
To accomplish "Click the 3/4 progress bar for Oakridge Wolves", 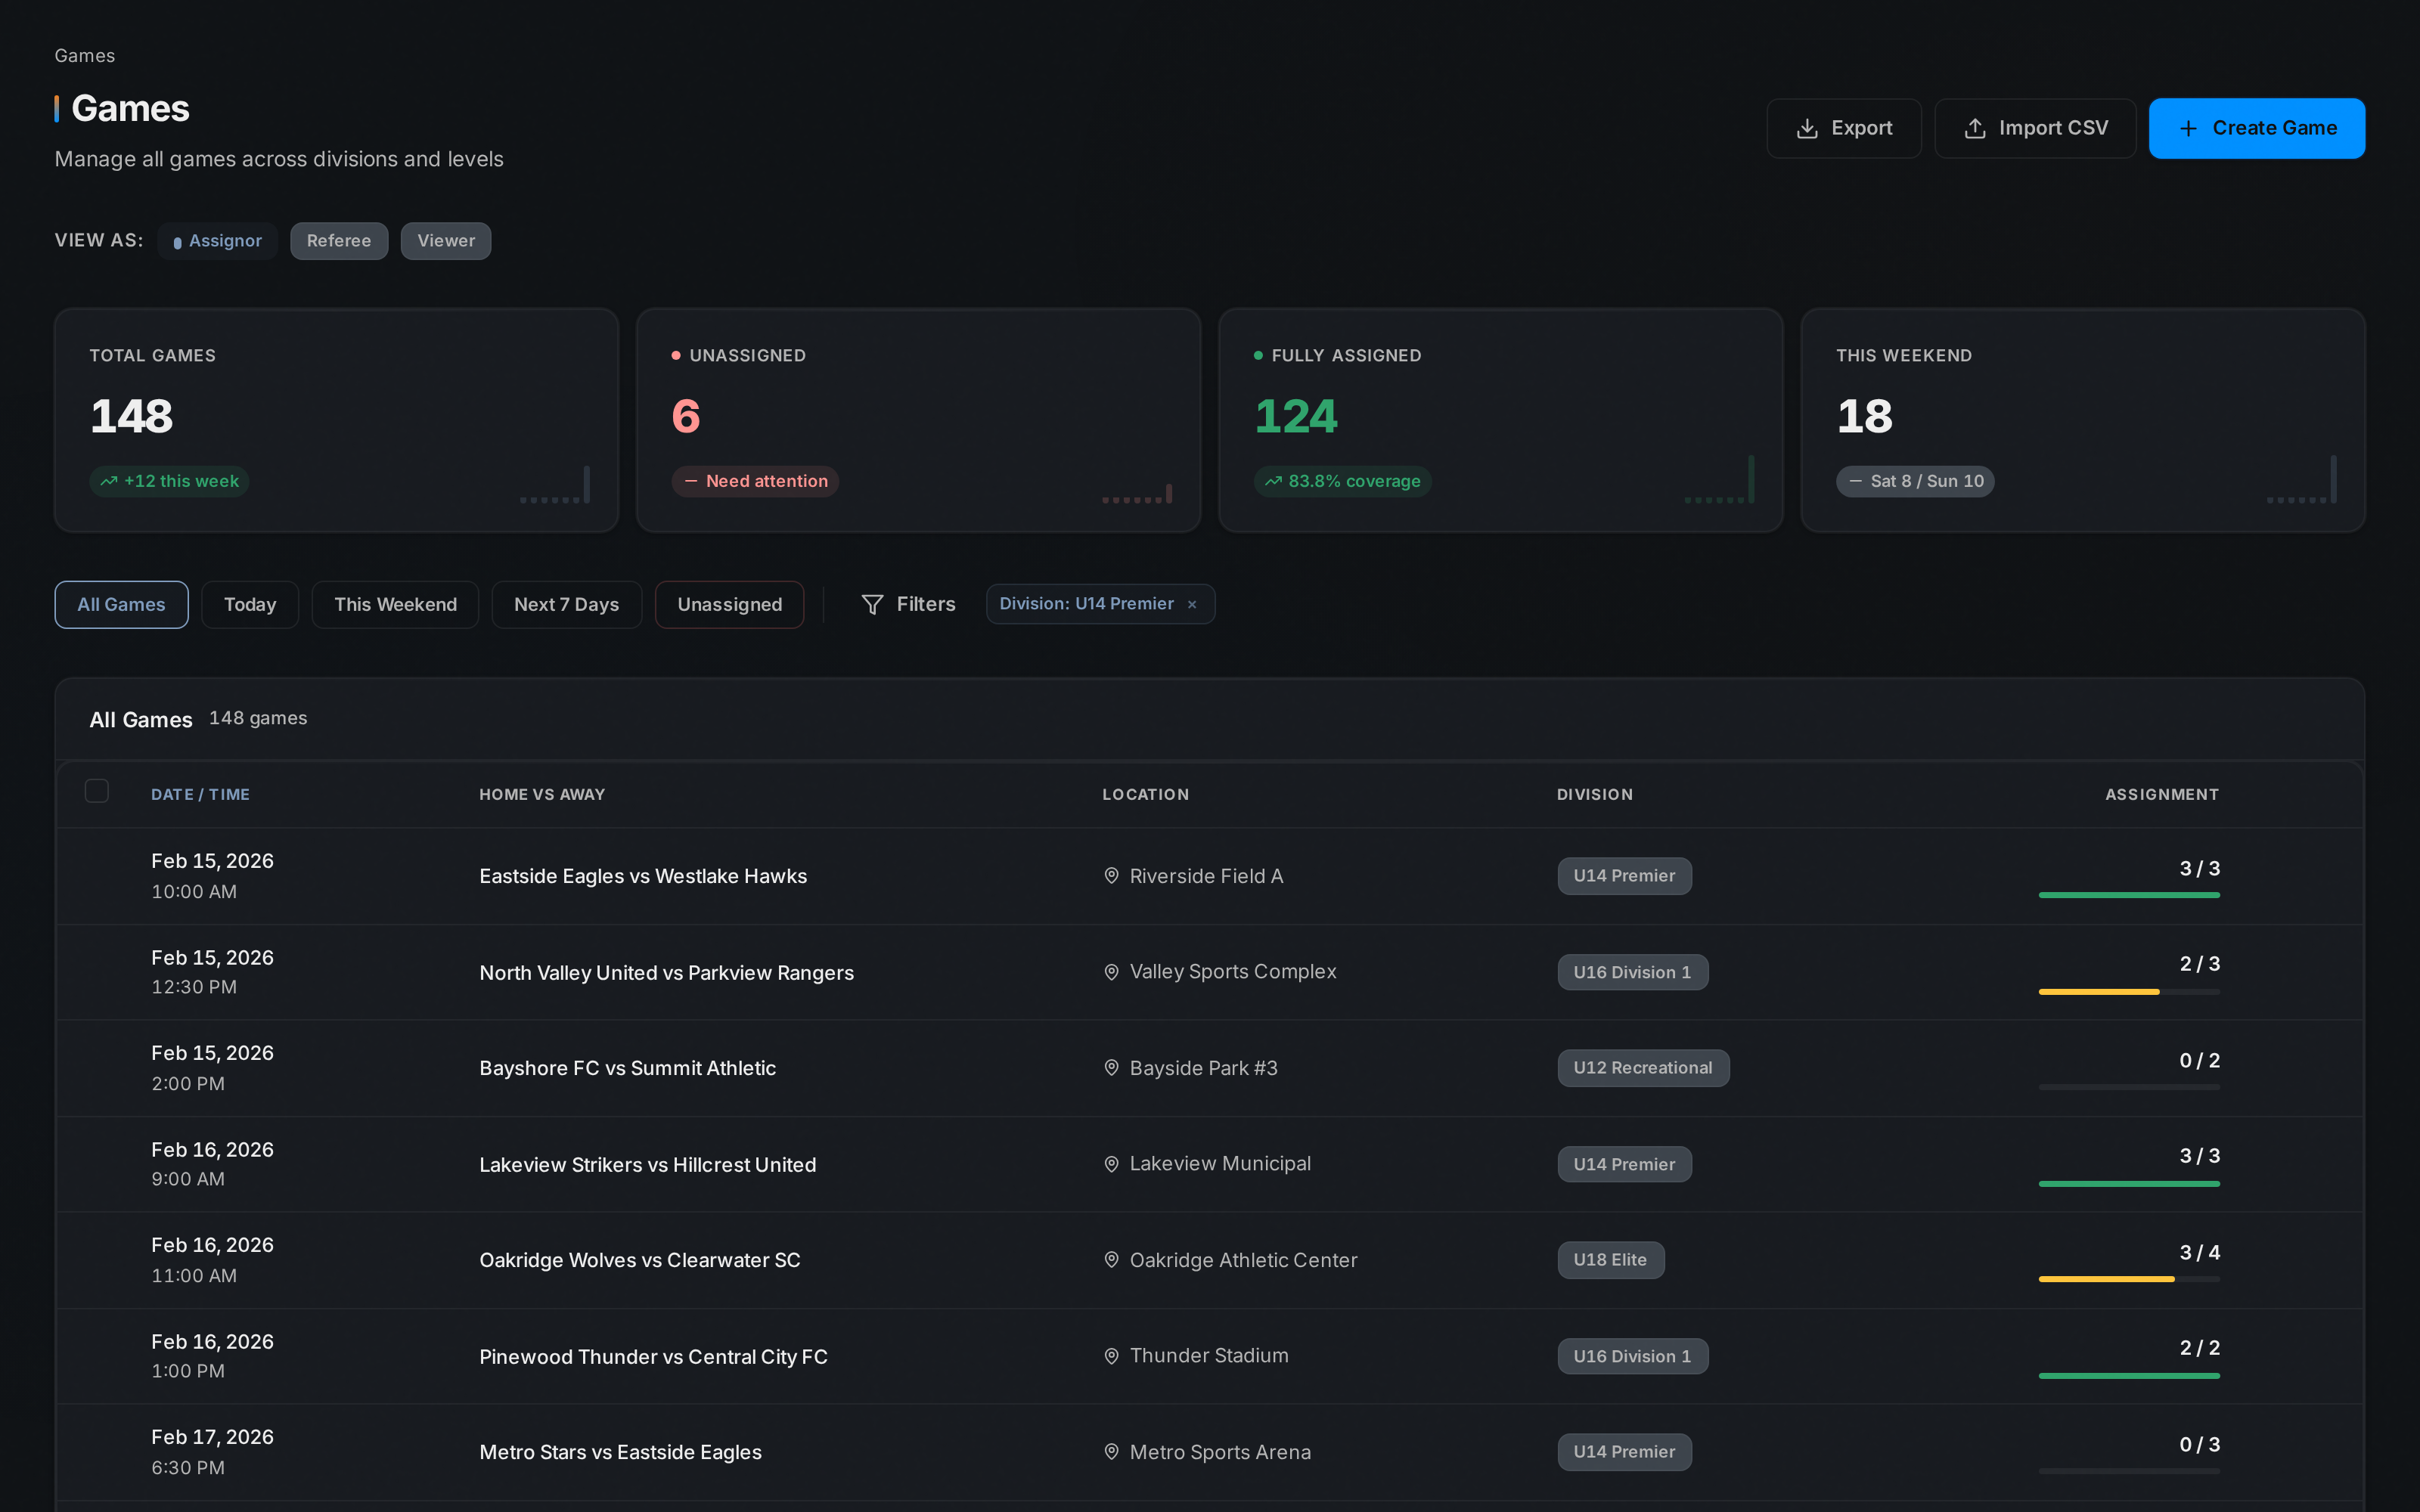I will pos(2129,1279).
